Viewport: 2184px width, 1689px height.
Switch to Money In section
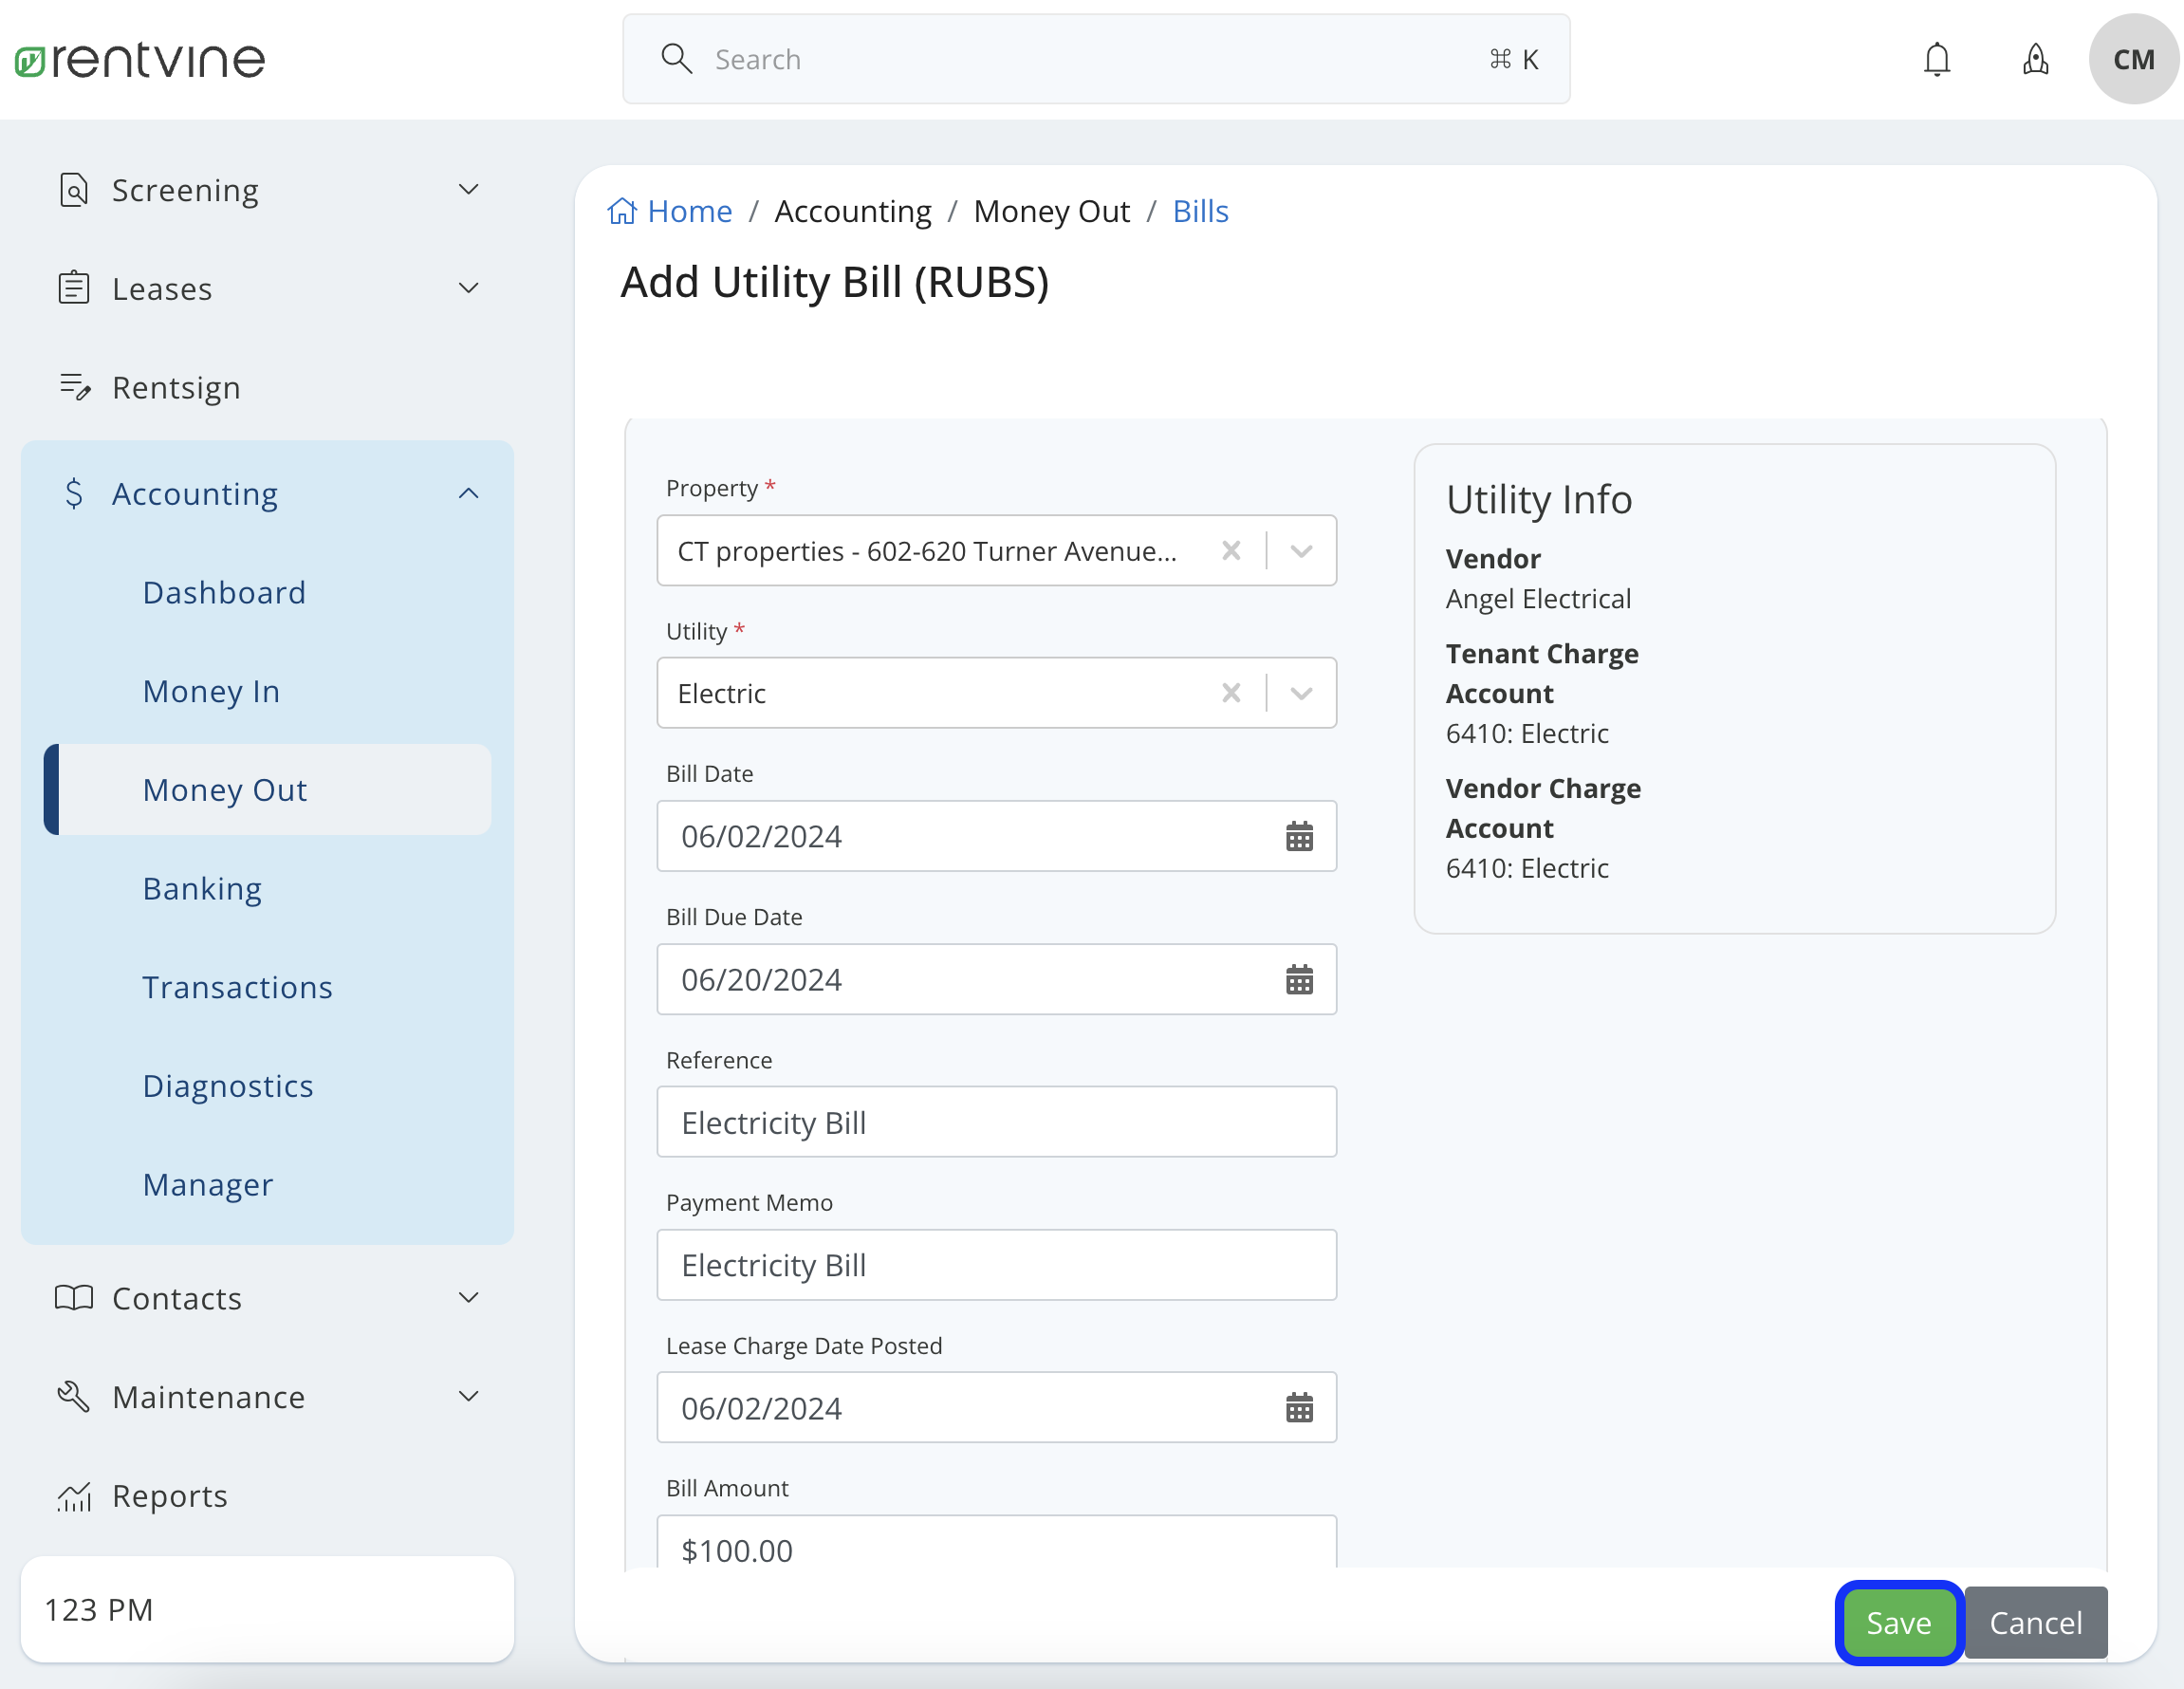click(x=210, y=690)
